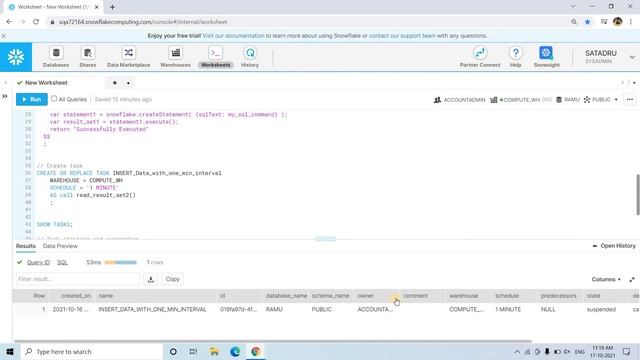Select the INSERT_DATA_WITH_ONE_MIN_INTERVAL cell
The width and height of the screenshot is (640, 360).
(x=153, y=309)
